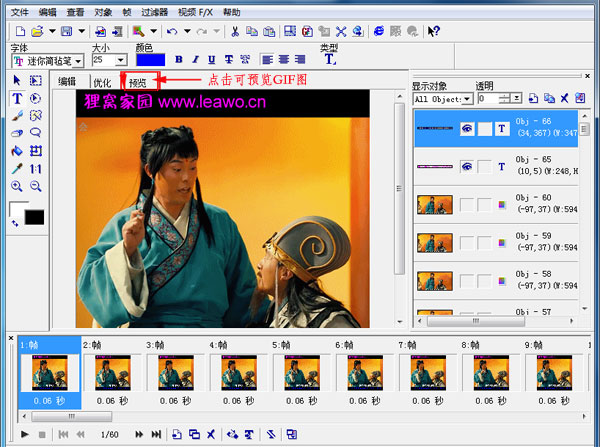Toggle Strikethrough text formatting

228,59
